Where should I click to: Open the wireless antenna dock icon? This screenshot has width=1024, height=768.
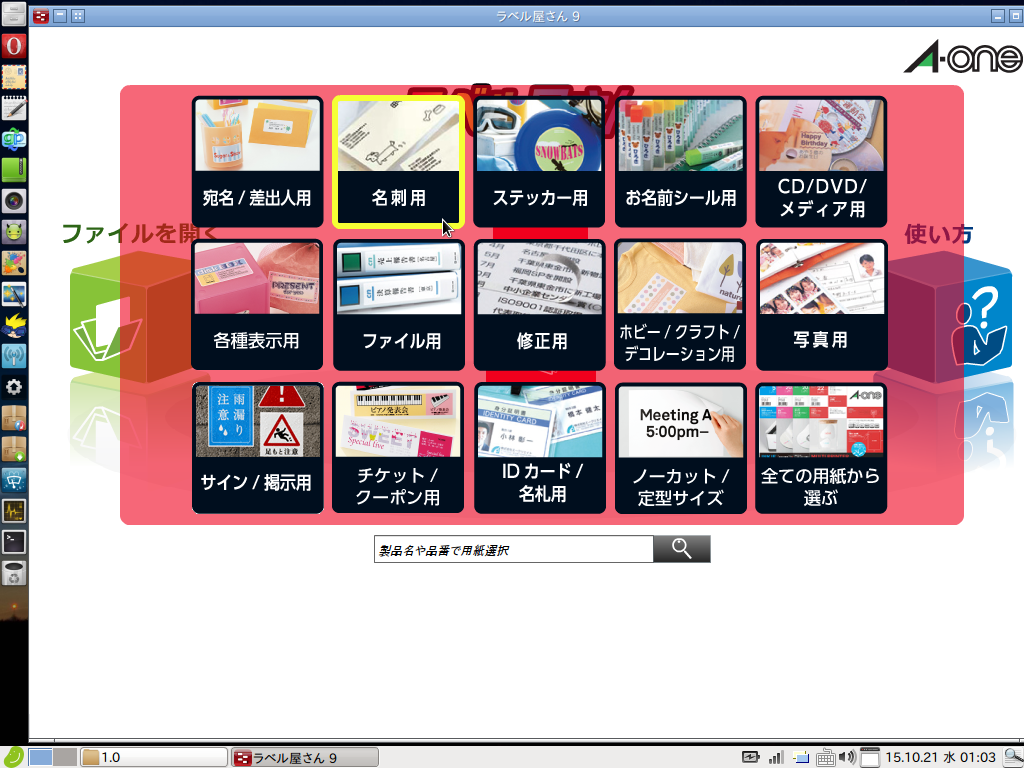14,356
